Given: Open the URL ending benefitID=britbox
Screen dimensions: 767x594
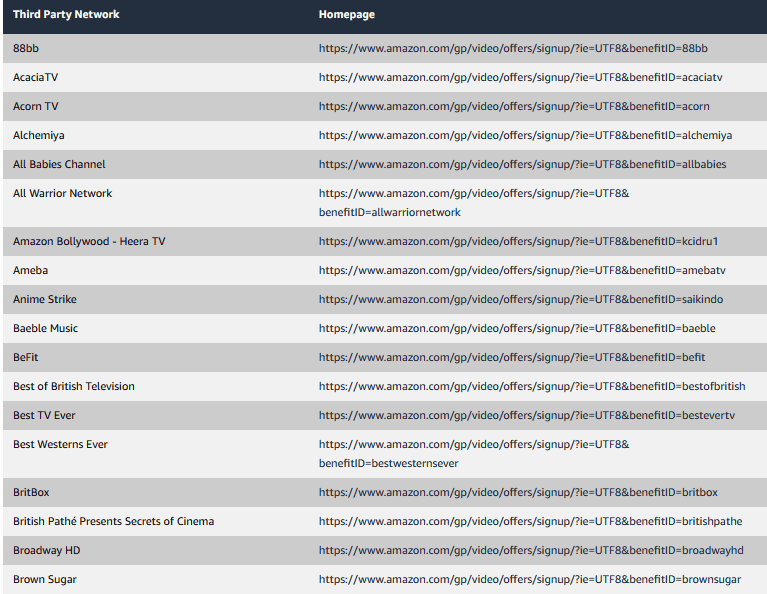Looking at the screenshot, I should pyautogui.click(x=518, y=492).
